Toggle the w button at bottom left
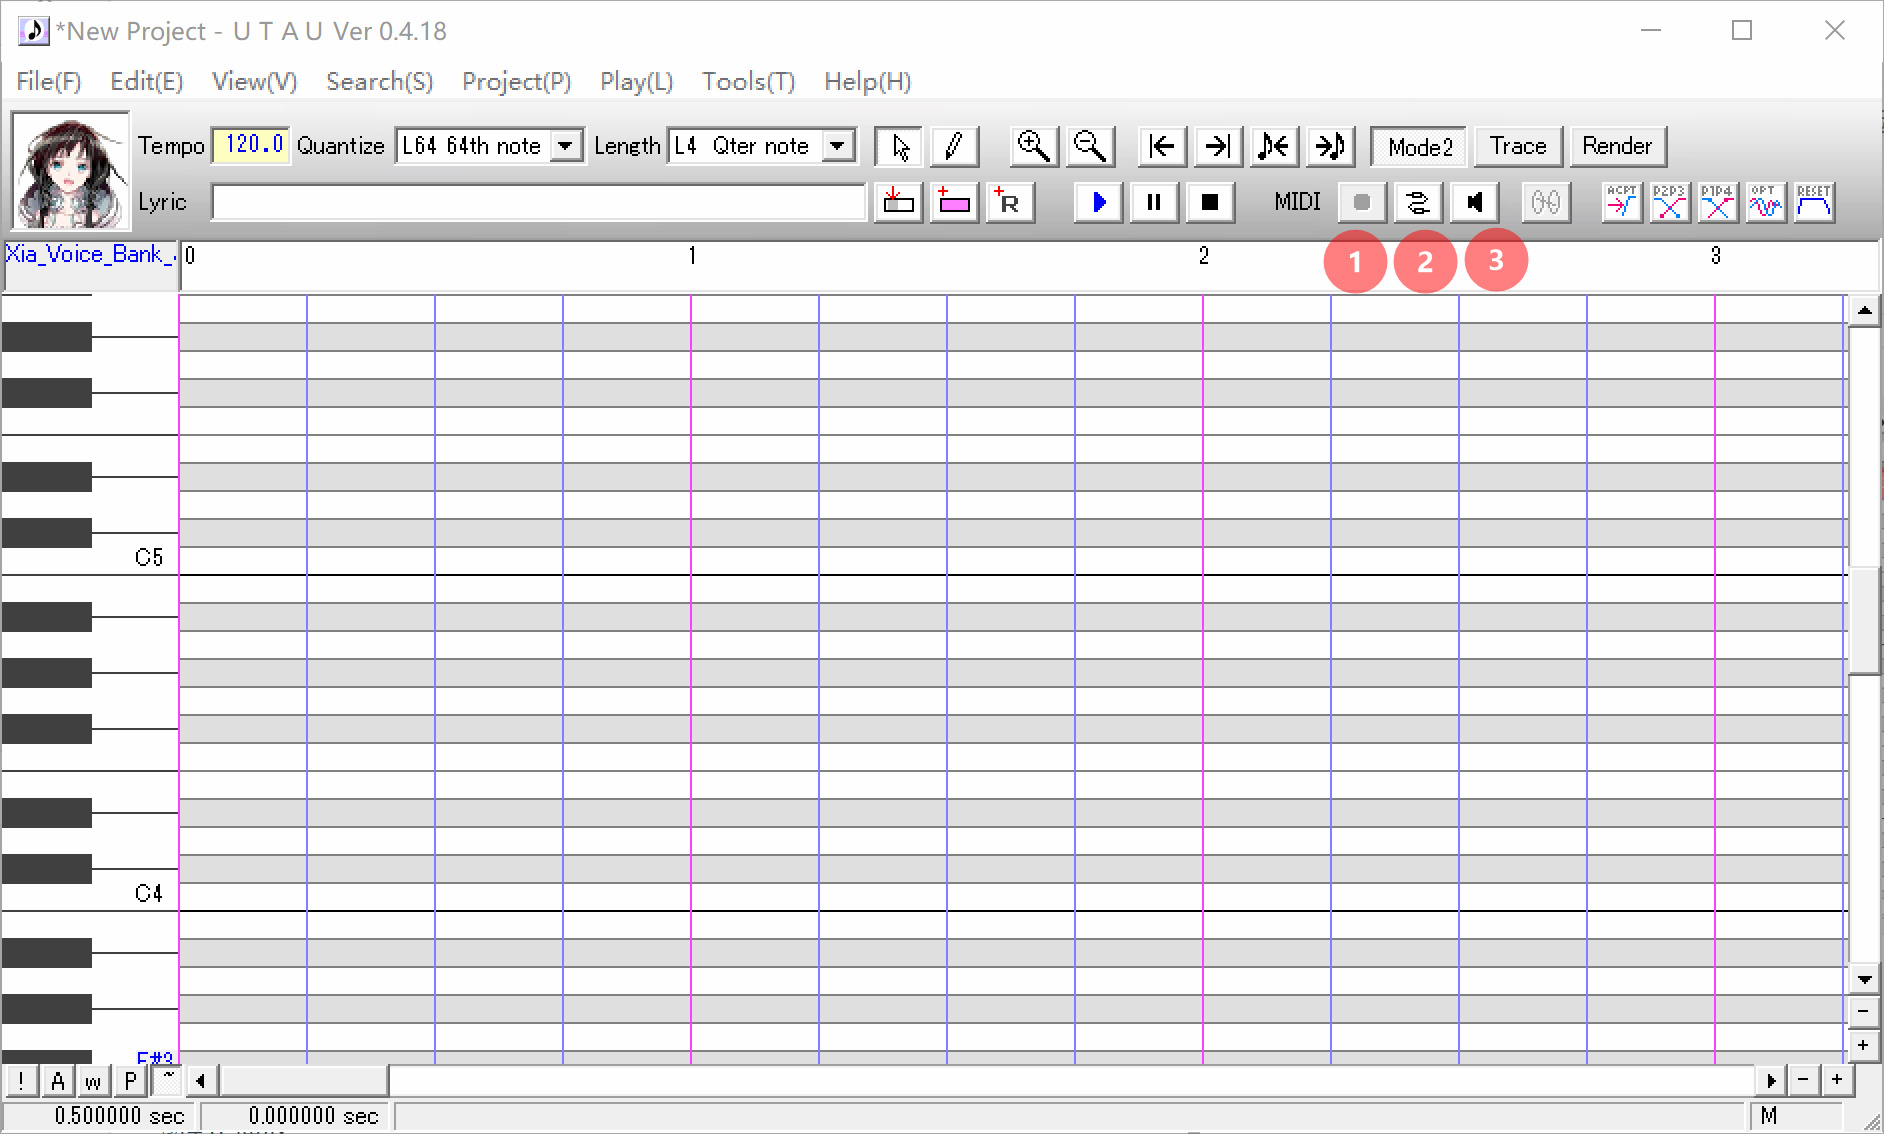The width and height of the screenshot is (1884, 1134). [x=93, y=1081]
